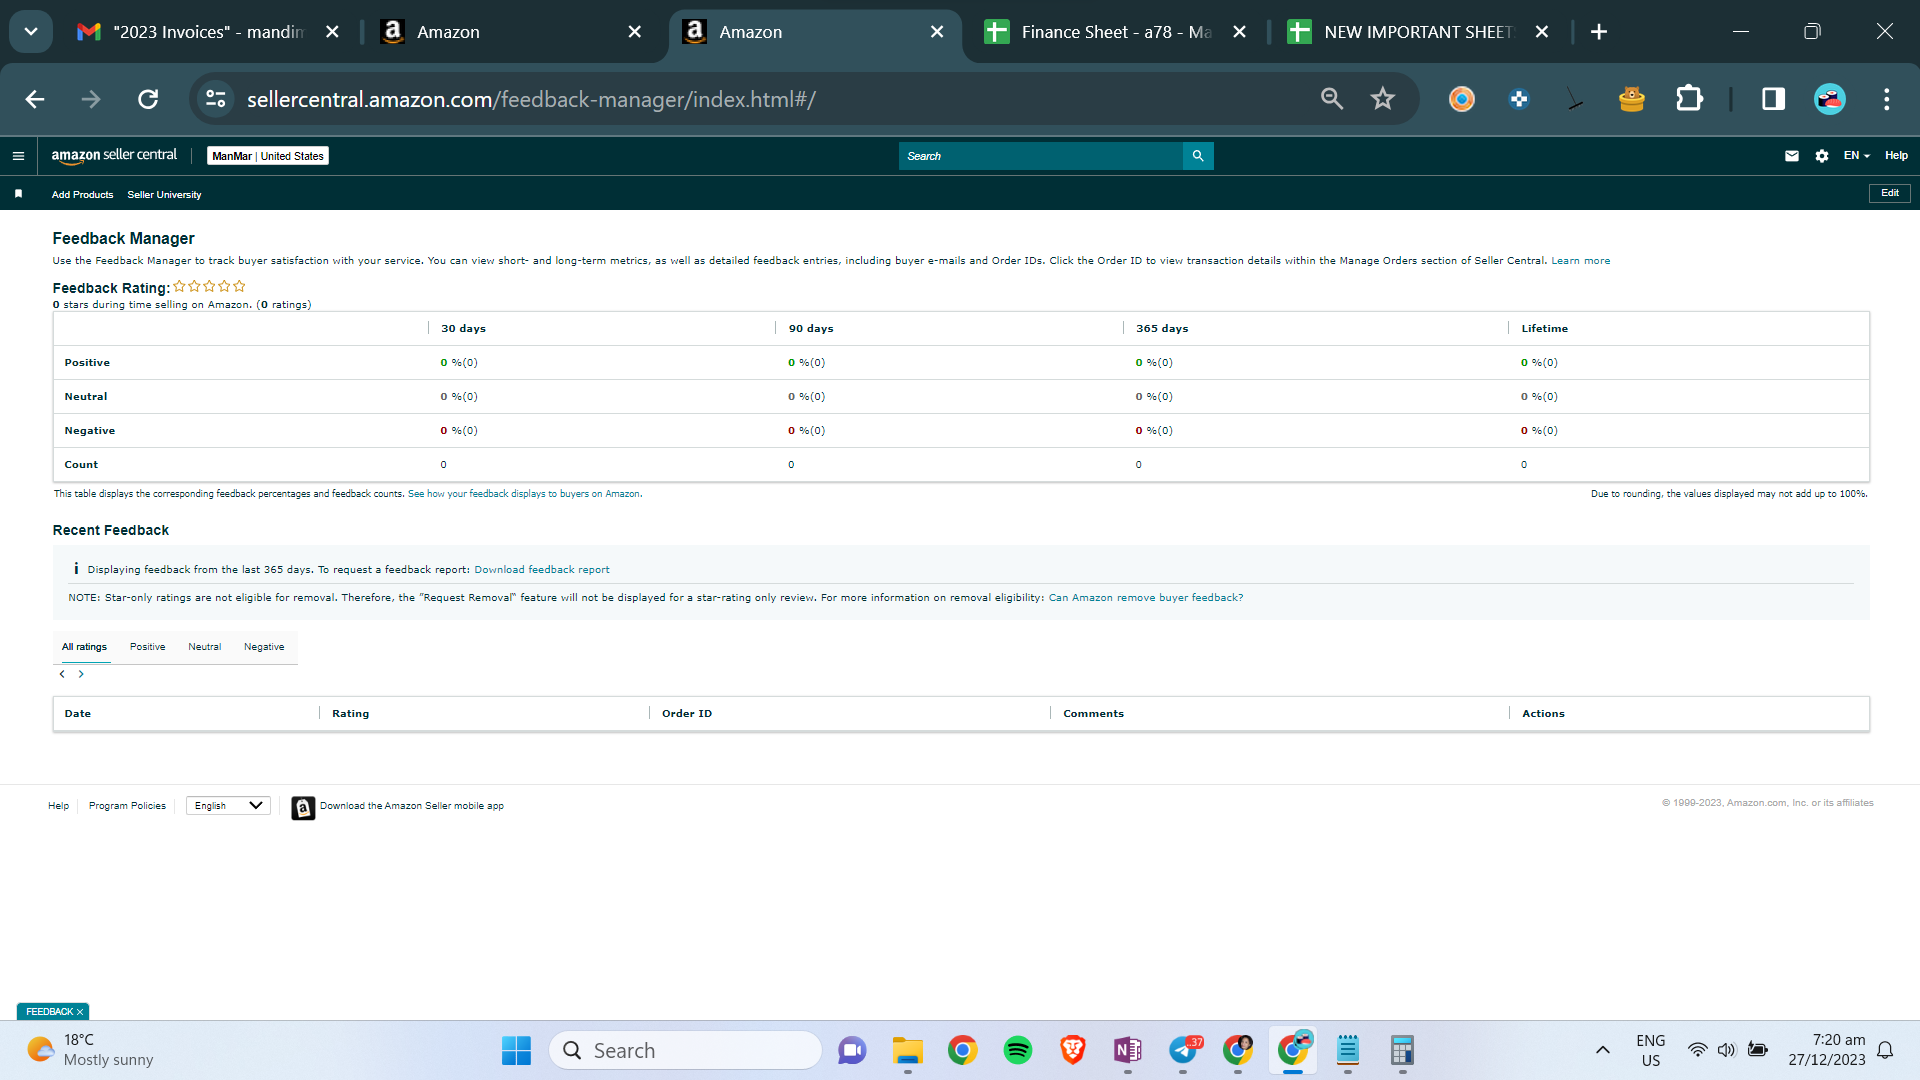Screen dimensions: 1920x1080
Task: Open Calculator from taskbar
Action: (1402, 1050)
